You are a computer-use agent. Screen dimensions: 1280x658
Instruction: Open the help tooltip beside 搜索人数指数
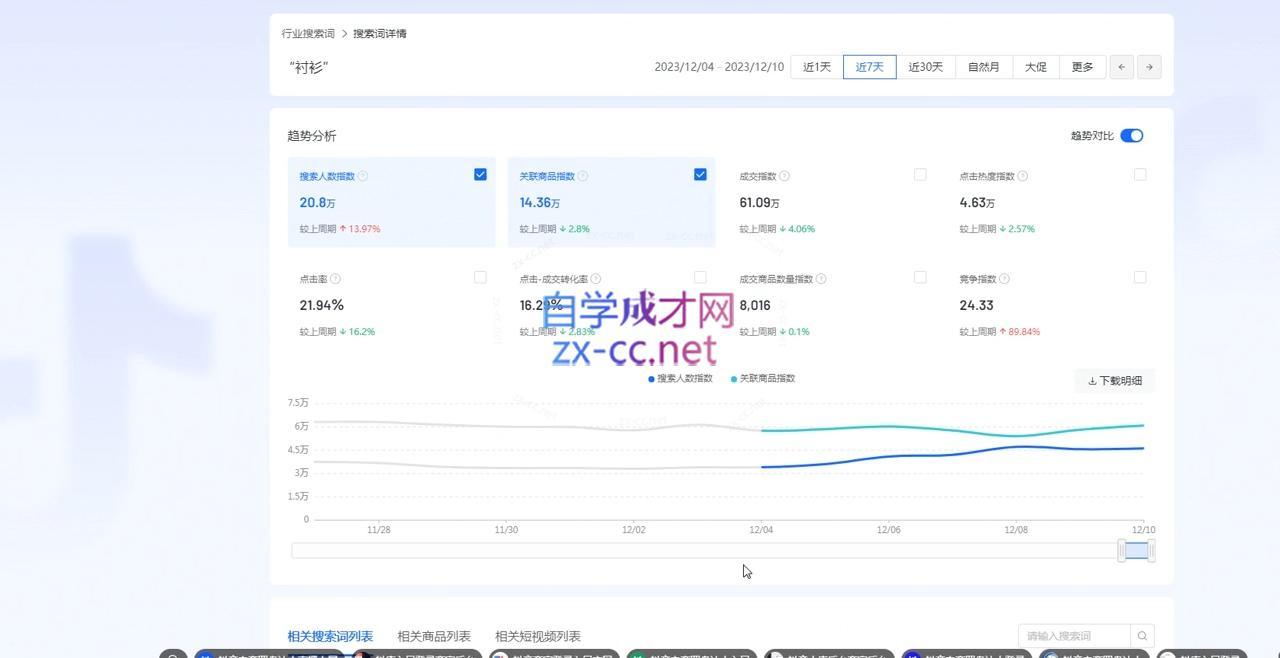click(361, 175)
